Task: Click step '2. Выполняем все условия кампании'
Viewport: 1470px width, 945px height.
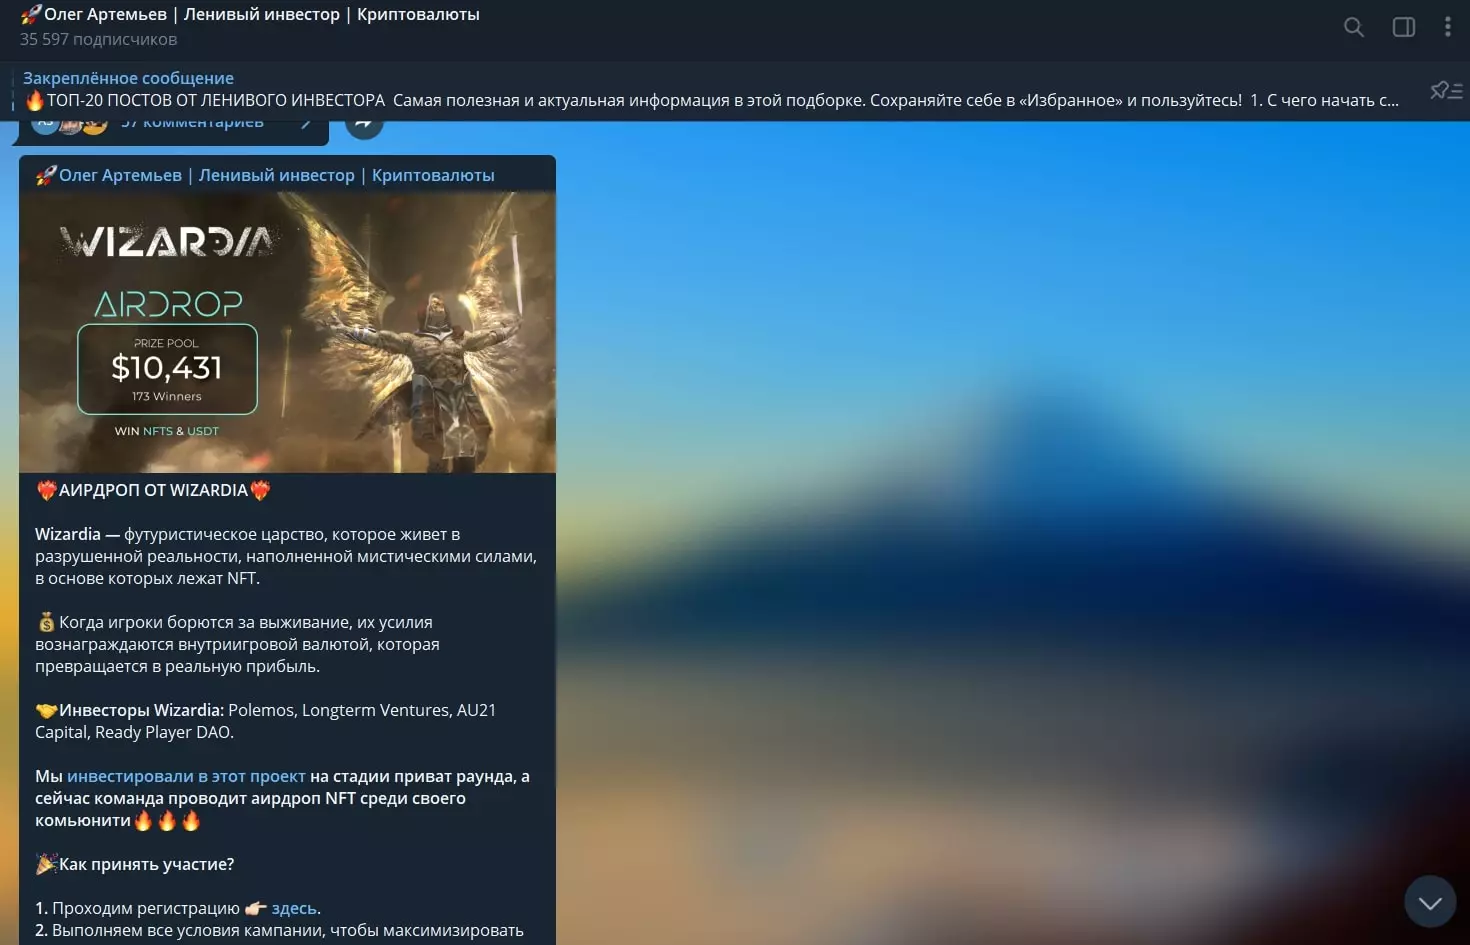Action: click(x=279, y=930)
